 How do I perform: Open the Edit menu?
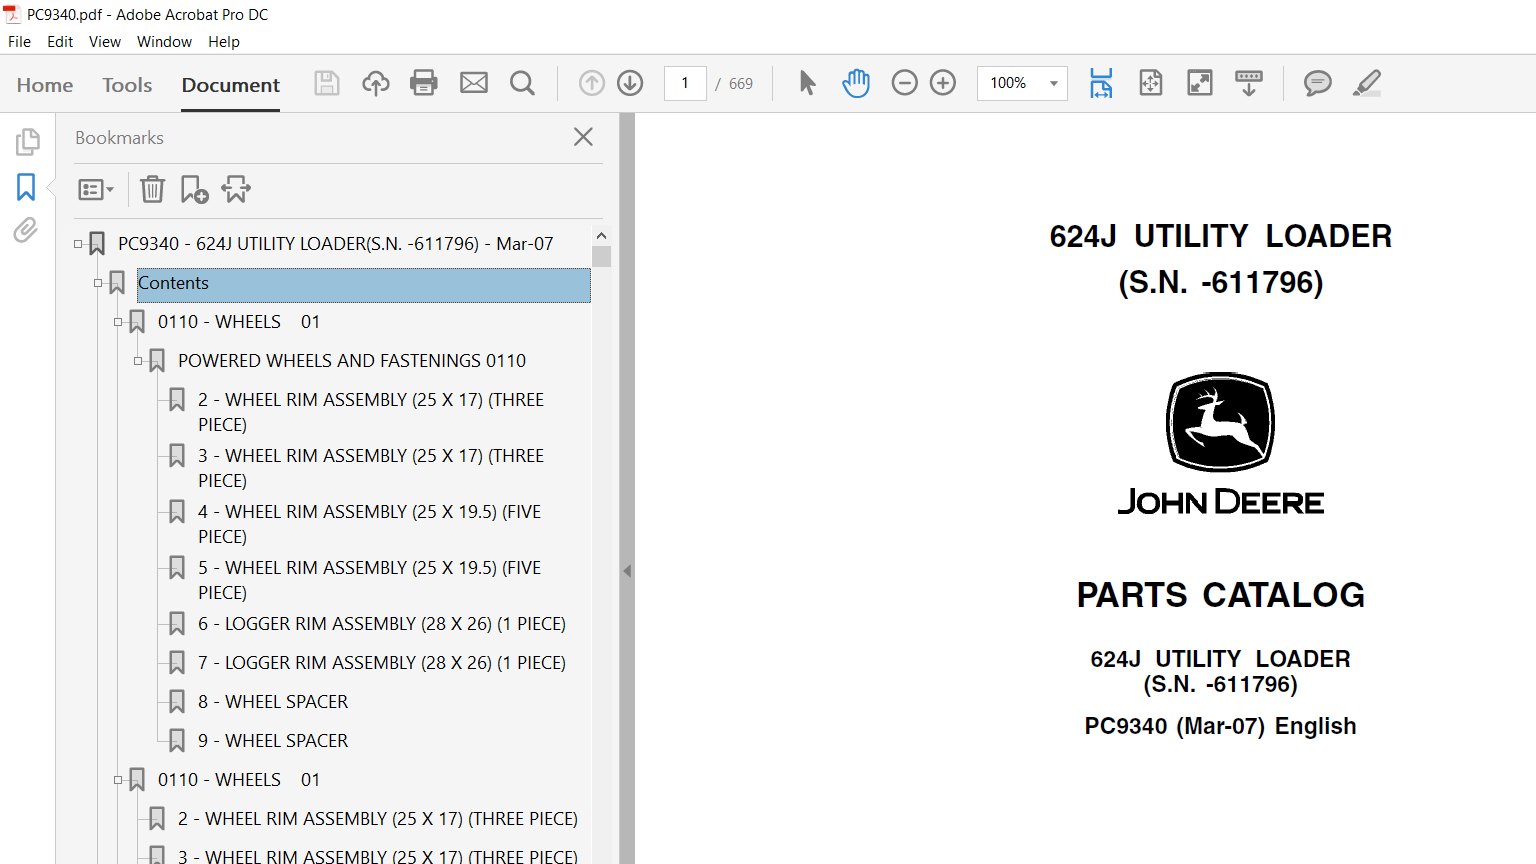point(60,42)
